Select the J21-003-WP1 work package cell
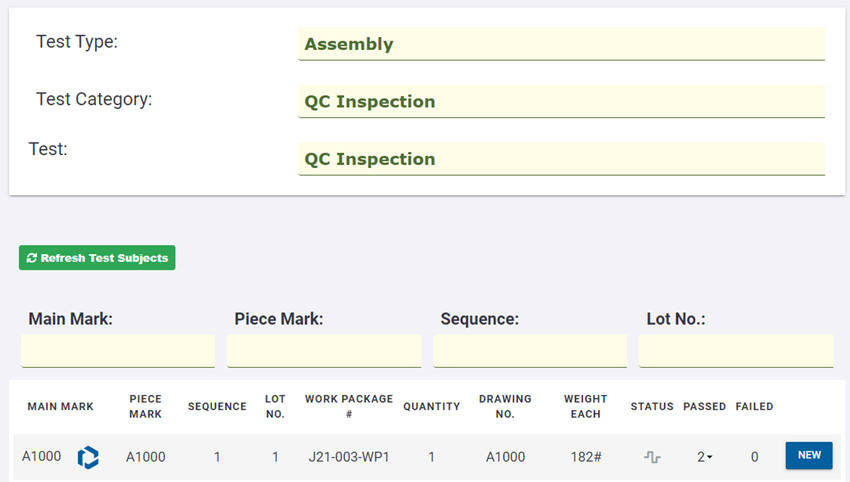The height and width of the screenshot is (482, 850). [x=349, y=457]
